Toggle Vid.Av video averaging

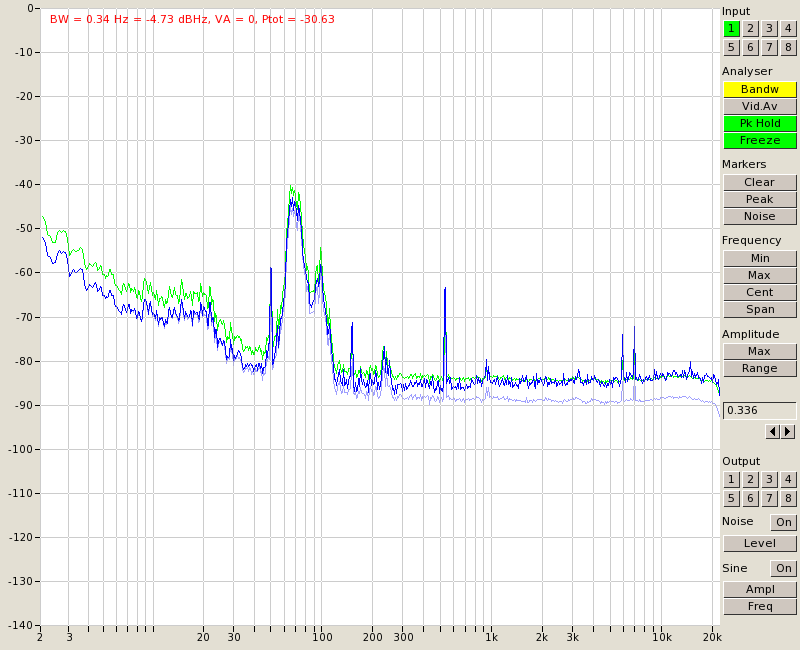760,107
